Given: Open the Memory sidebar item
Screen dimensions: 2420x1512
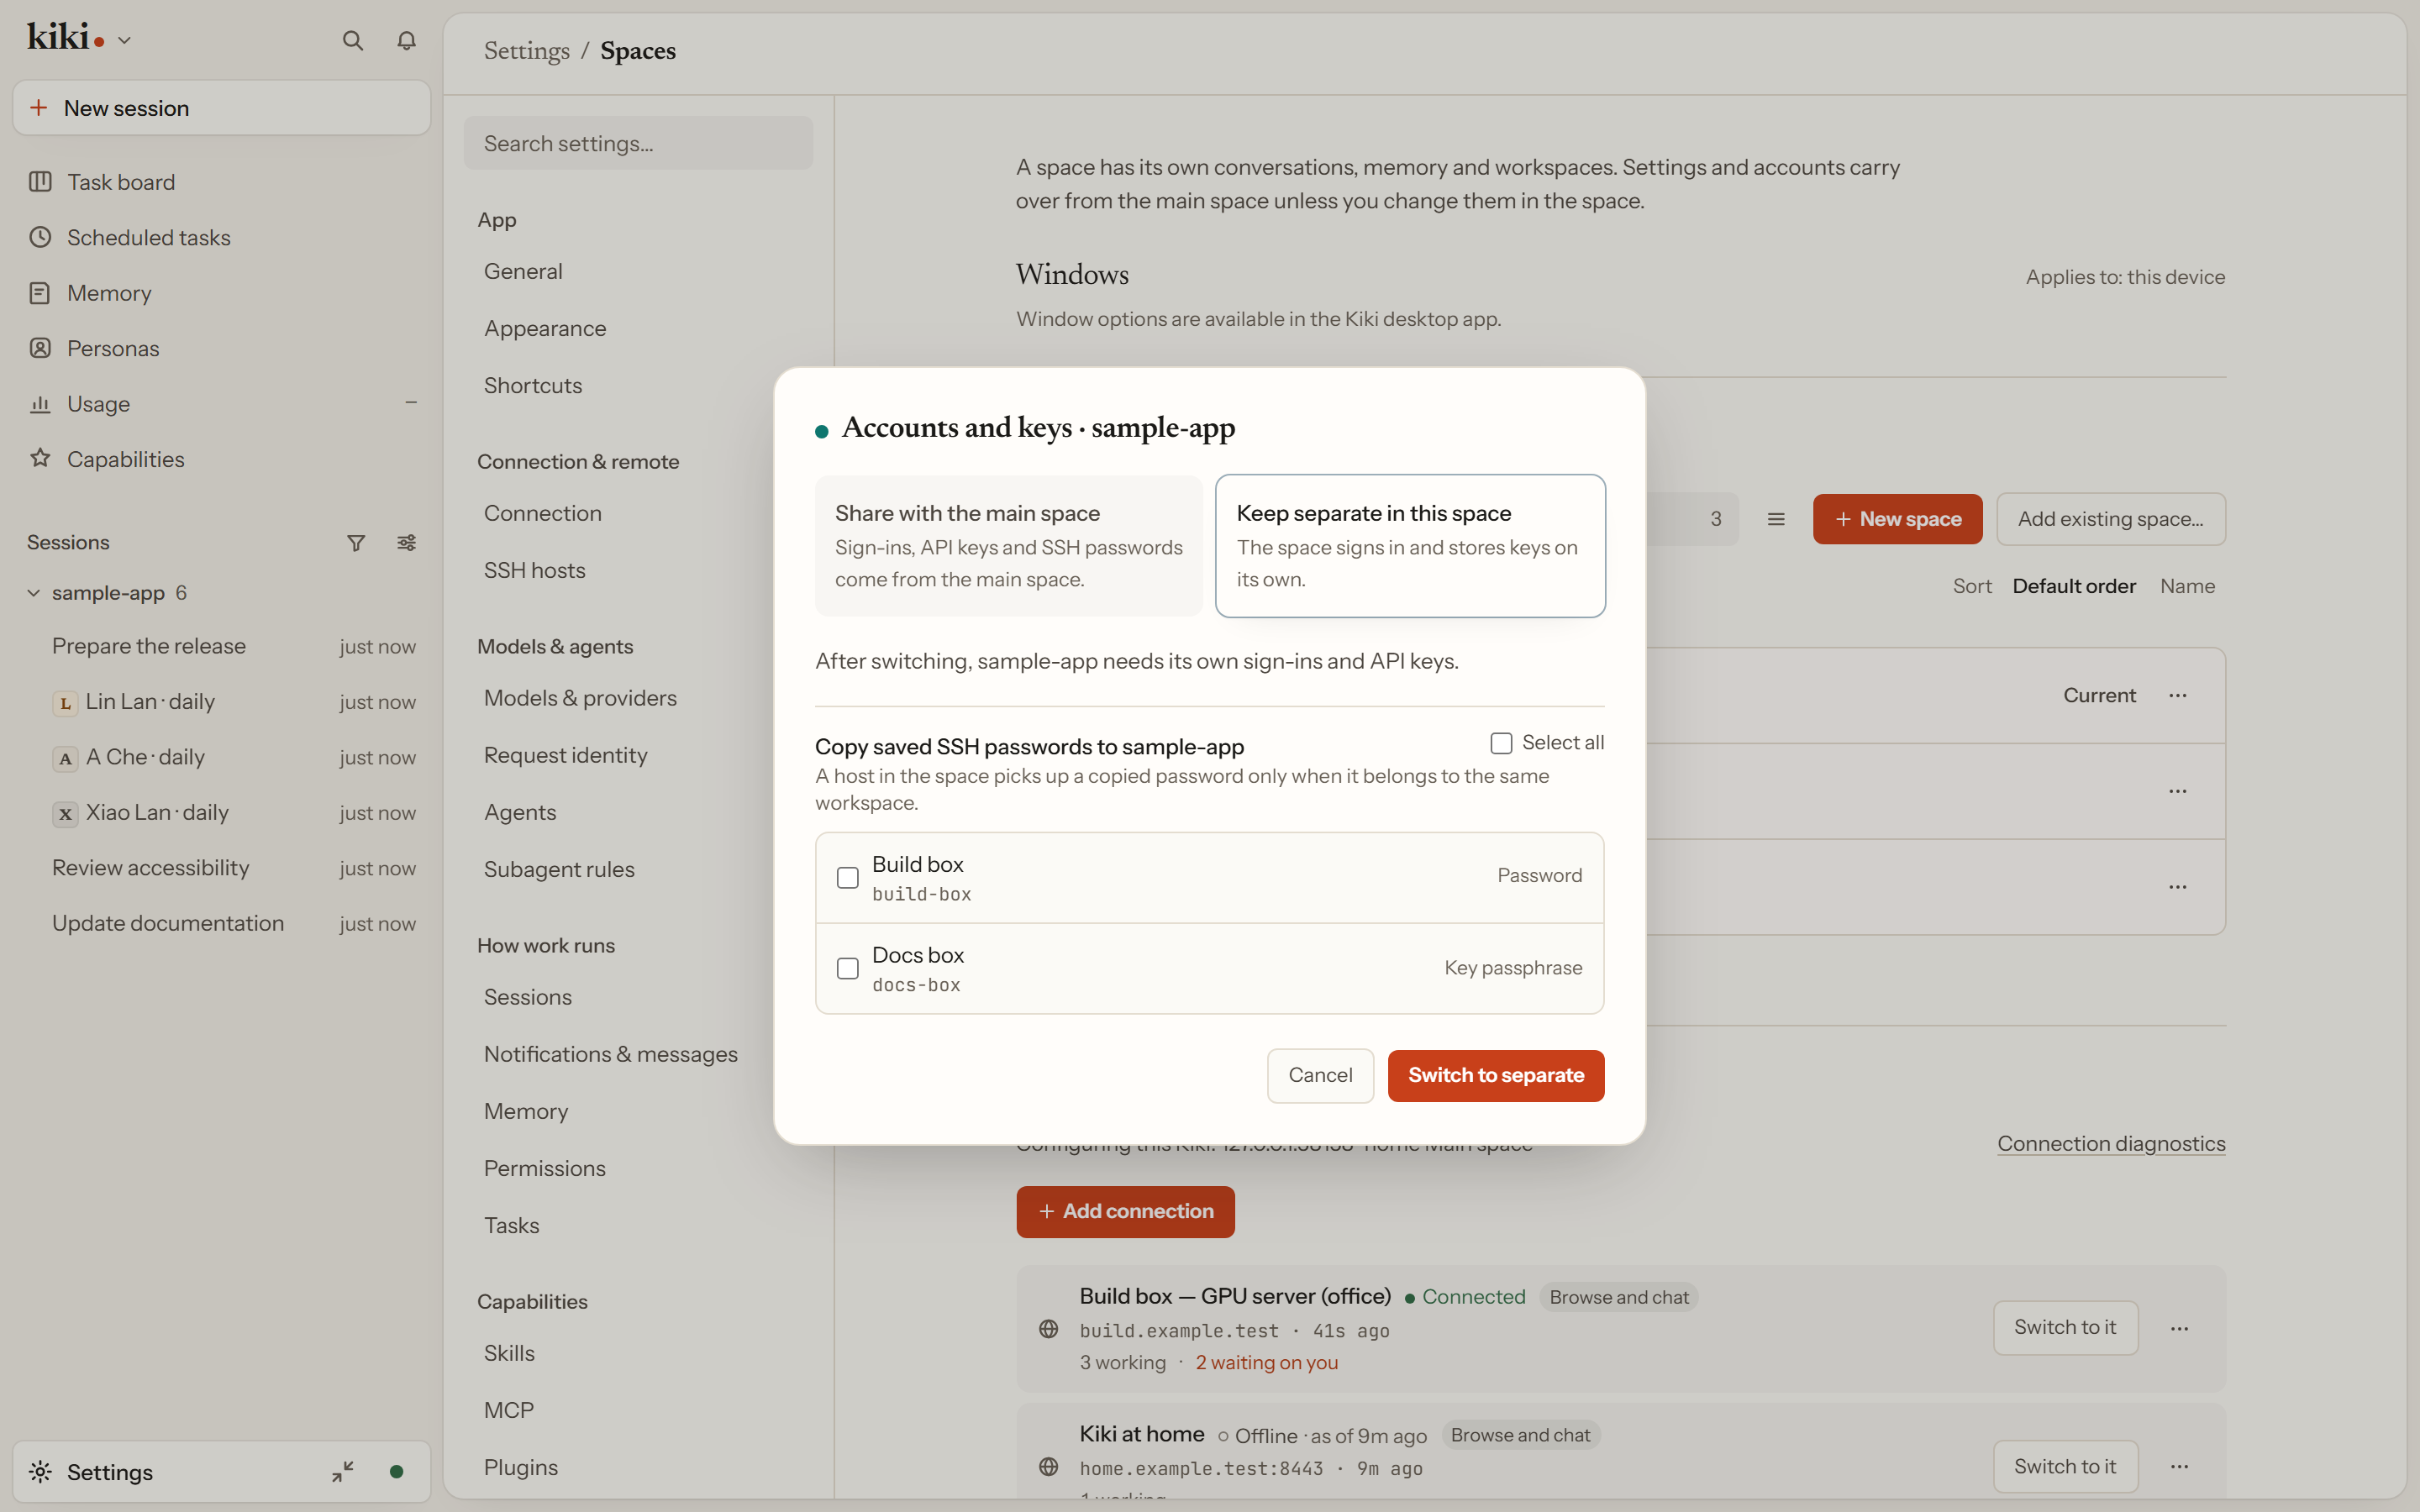Looking at the screenshot, I should [222, 293].
